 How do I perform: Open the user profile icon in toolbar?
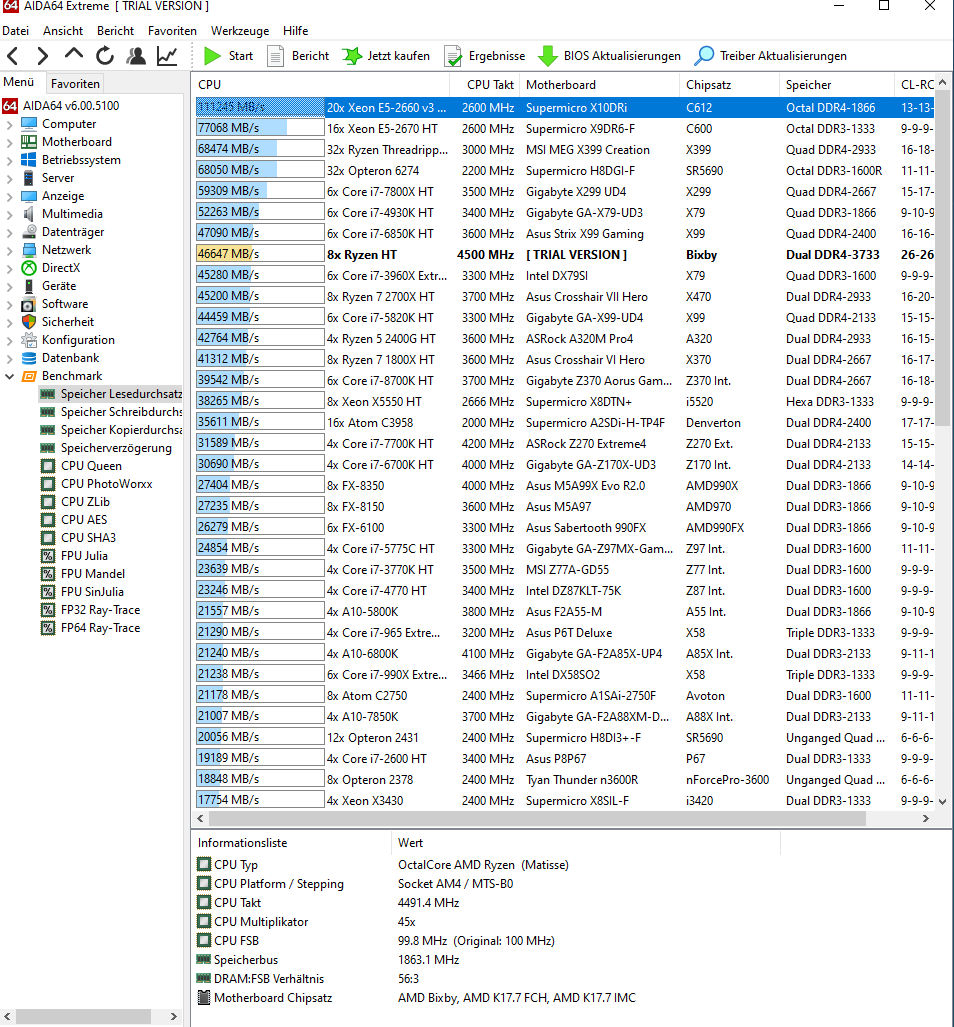tap(136, 56)
